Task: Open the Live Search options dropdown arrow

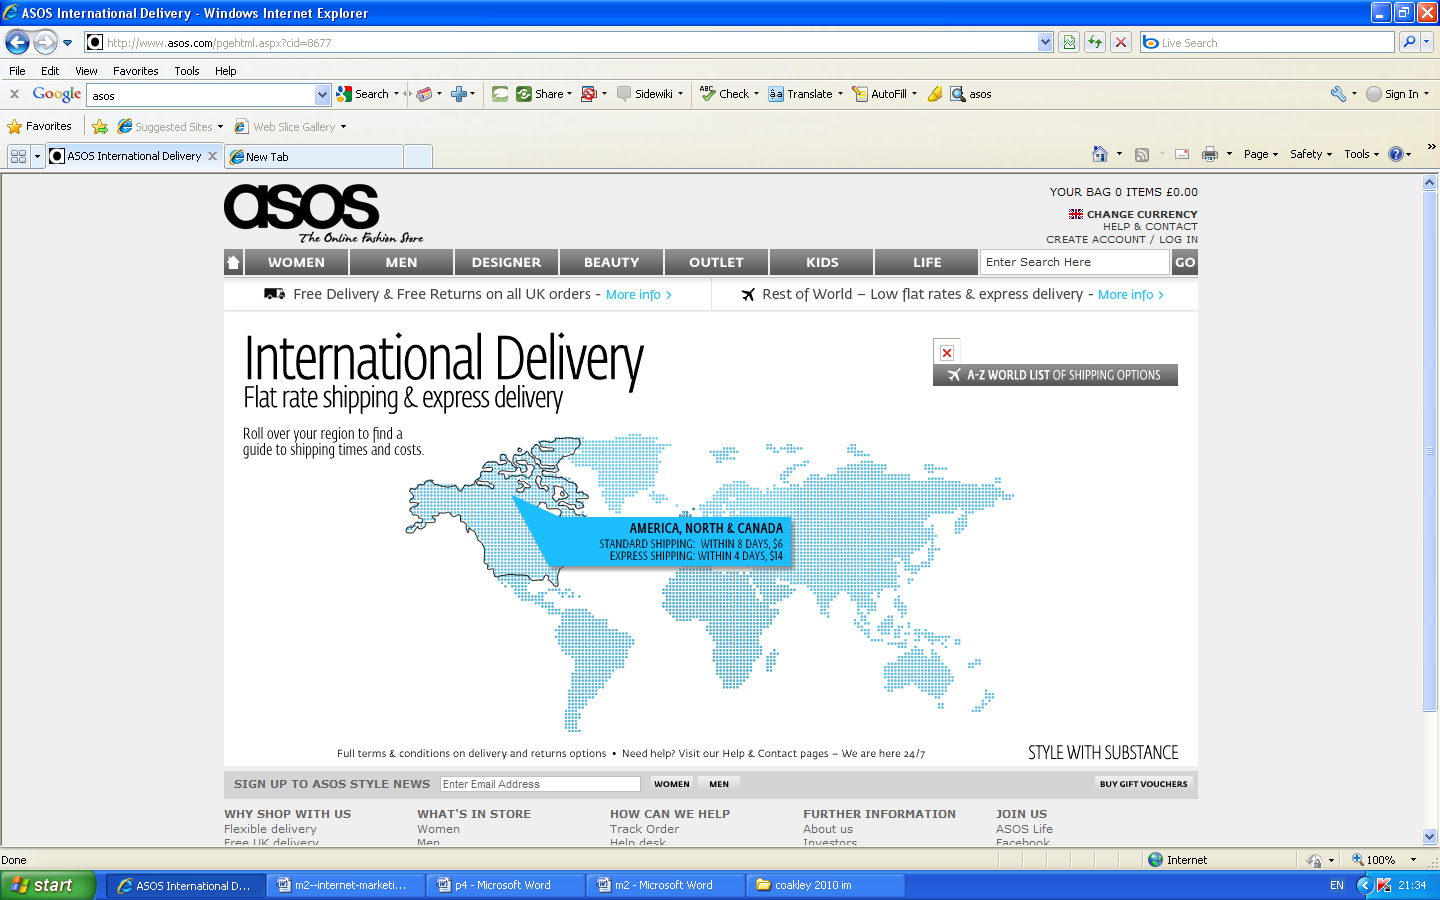Action: pyautogui.click(x=1427, y=42)
